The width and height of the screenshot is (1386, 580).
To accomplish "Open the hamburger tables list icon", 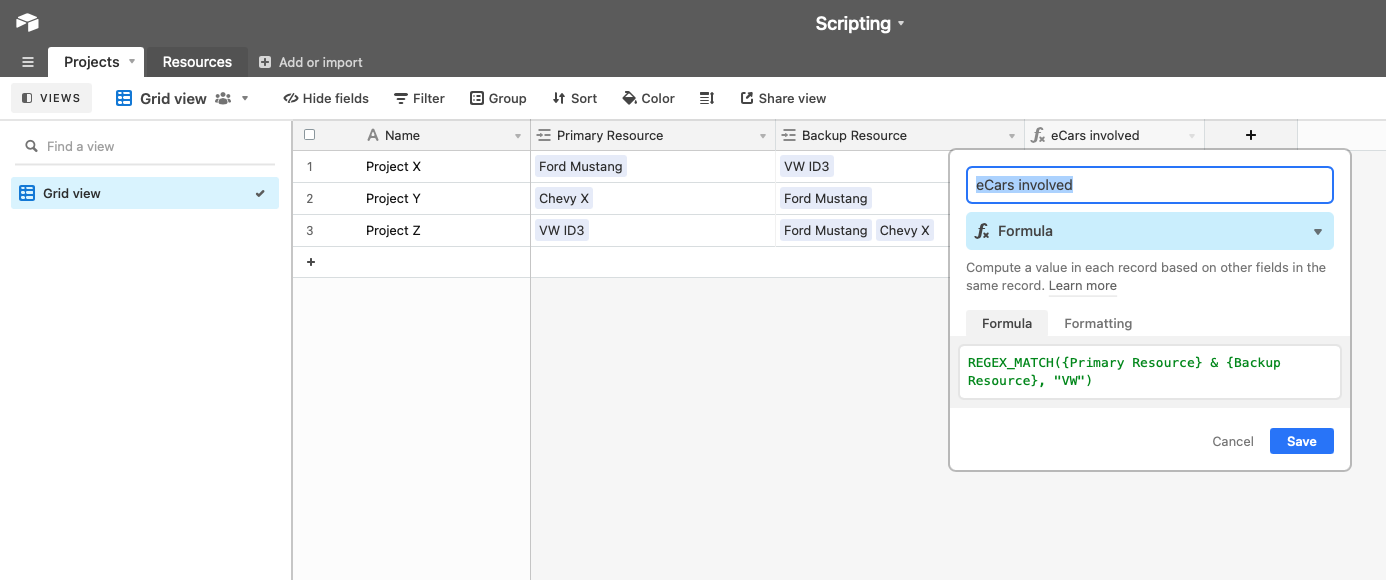I will [x=28, y=62].
